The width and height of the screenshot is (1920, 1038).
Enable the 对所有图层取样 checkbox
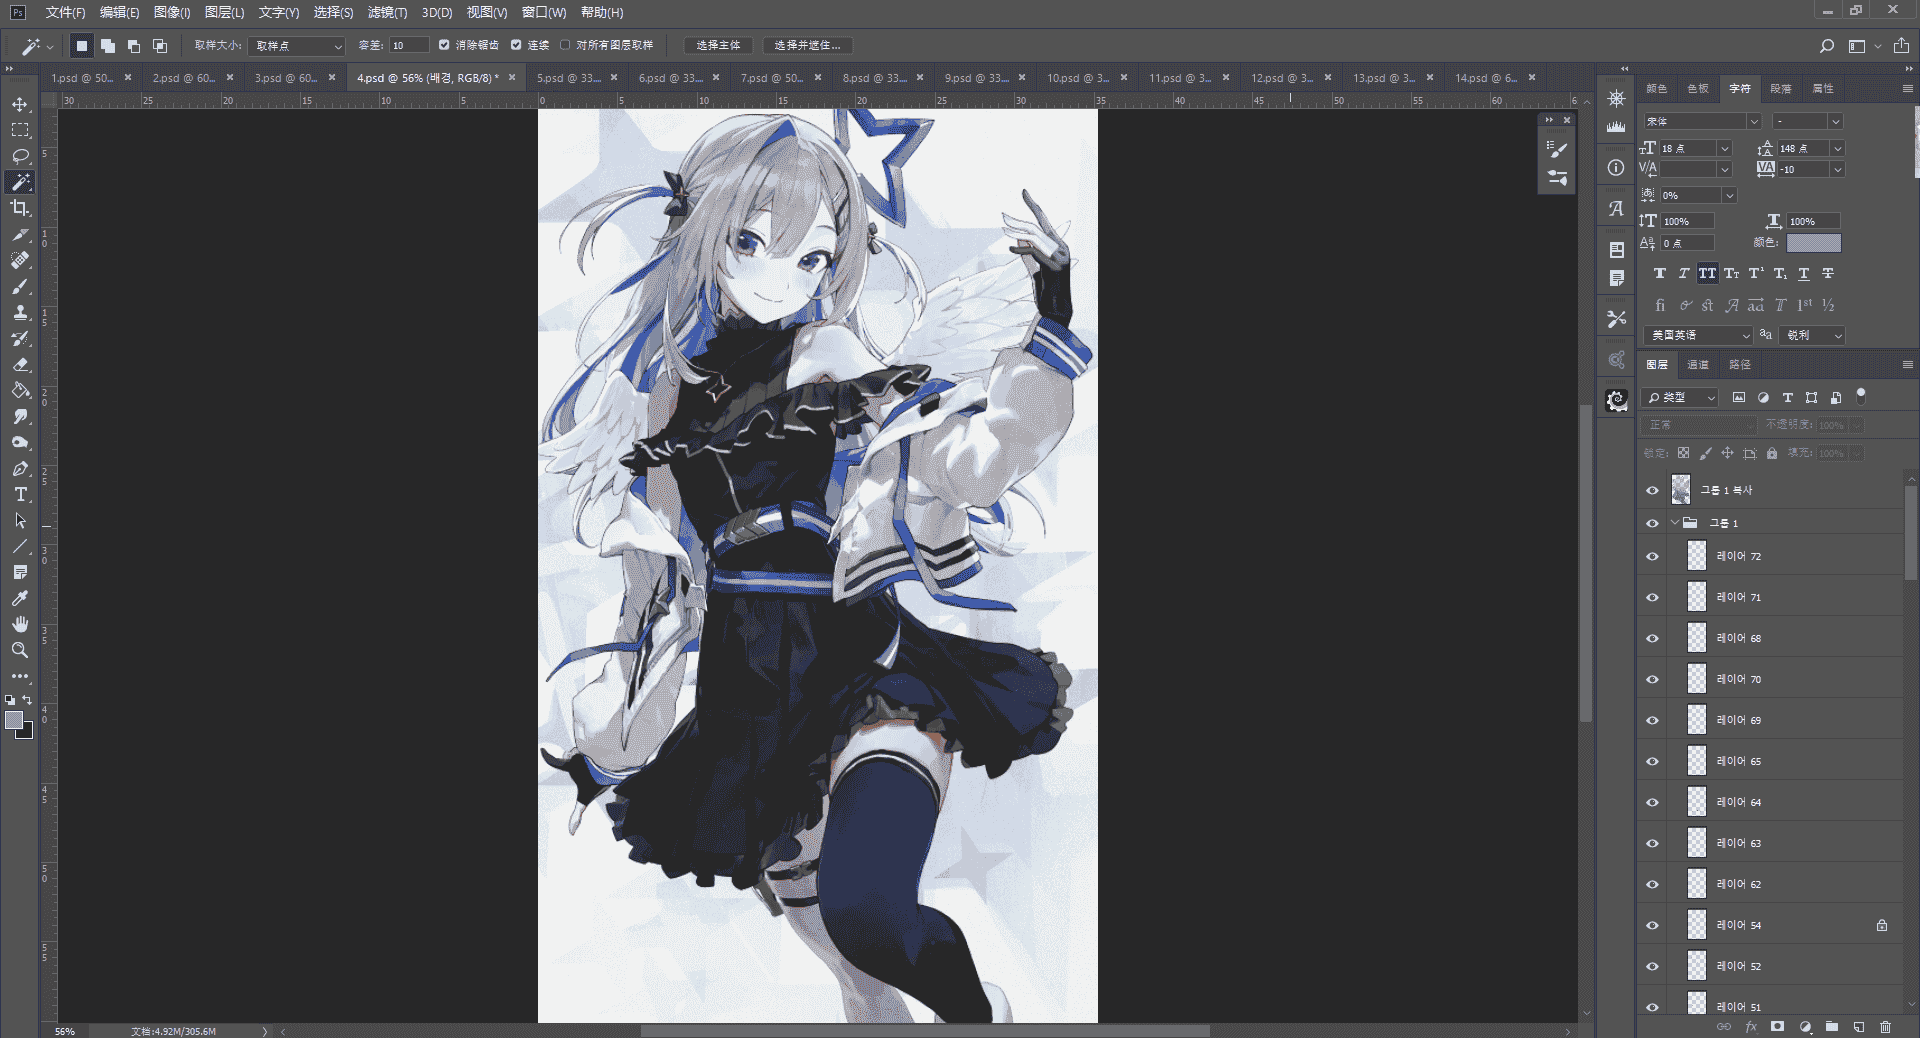565,45
